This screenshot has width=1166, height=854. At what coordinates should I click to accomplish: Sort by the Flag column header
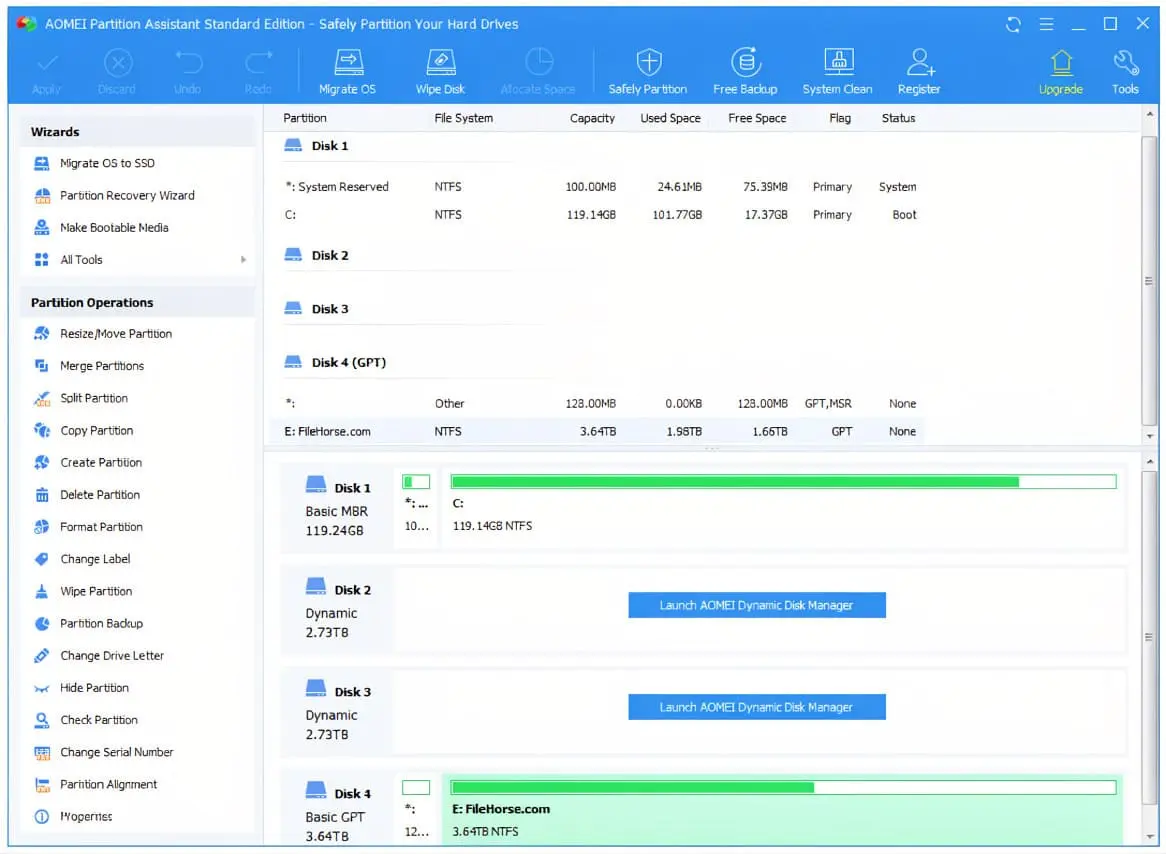pyautogui.click(x=840, y=118)
